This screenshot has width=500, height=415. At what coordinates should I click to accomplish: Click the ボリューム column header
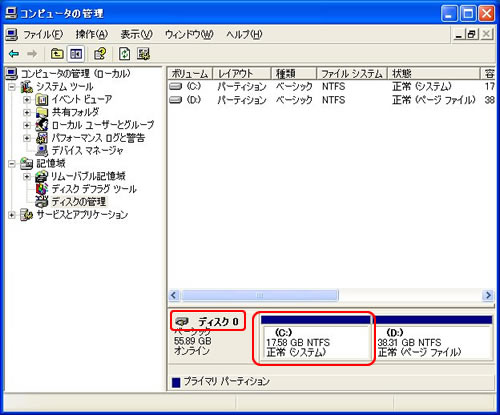190,73
